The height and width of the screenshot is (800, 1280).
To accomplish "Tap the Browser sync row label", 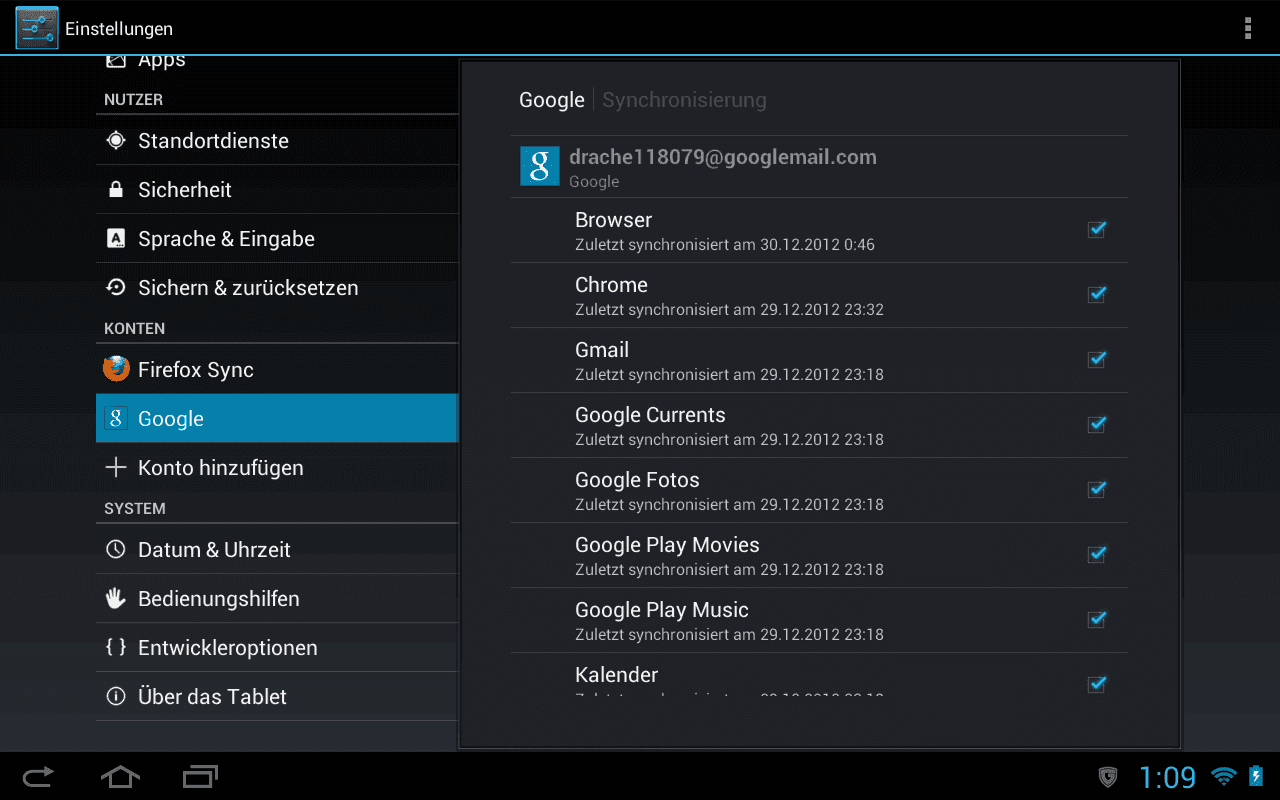I will (x=613, y=220).
